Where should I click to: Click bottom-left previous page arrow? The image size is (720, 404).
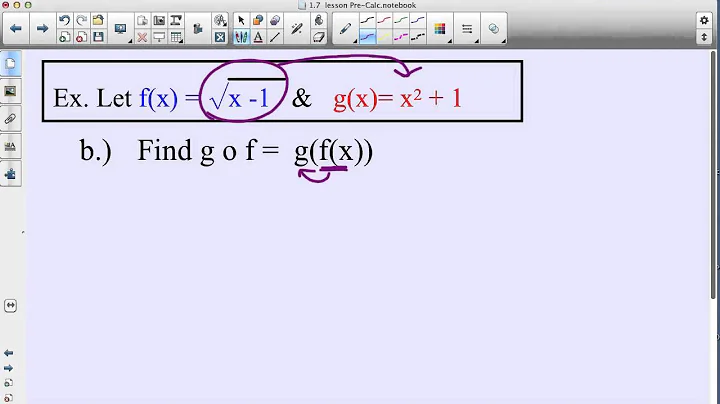(8, 353)
